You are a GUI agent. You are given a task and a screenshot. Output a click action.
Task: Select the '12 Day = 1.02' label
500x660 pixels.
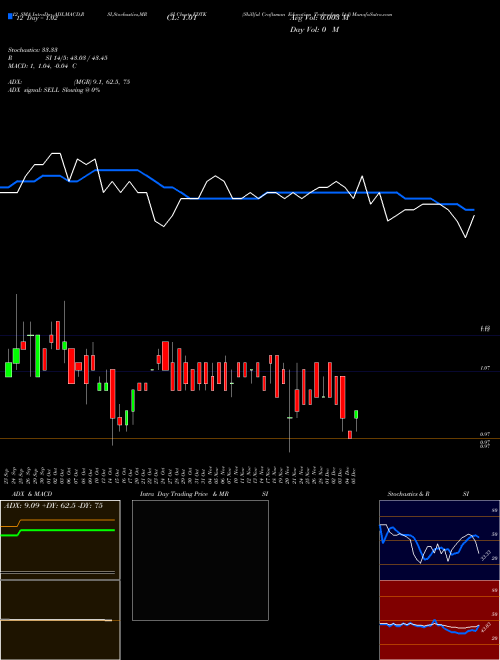coord(36,19)
